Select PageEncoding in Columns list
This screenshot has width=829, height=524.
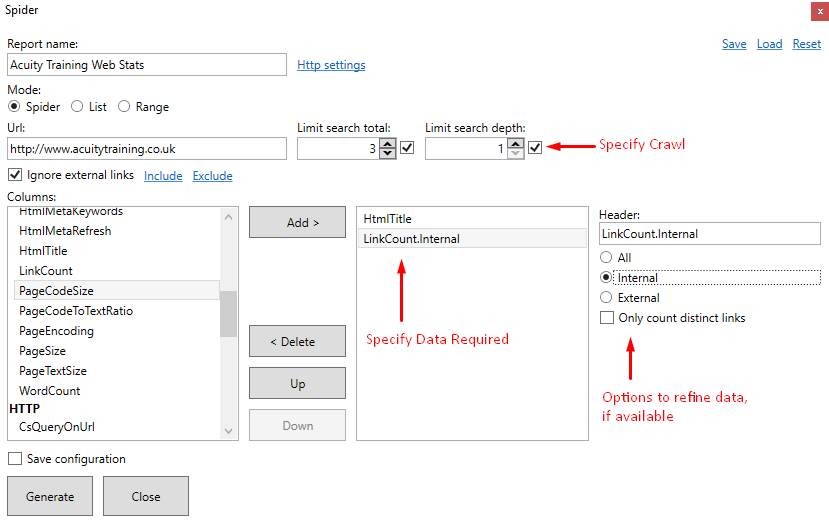(x=117, y=330)
